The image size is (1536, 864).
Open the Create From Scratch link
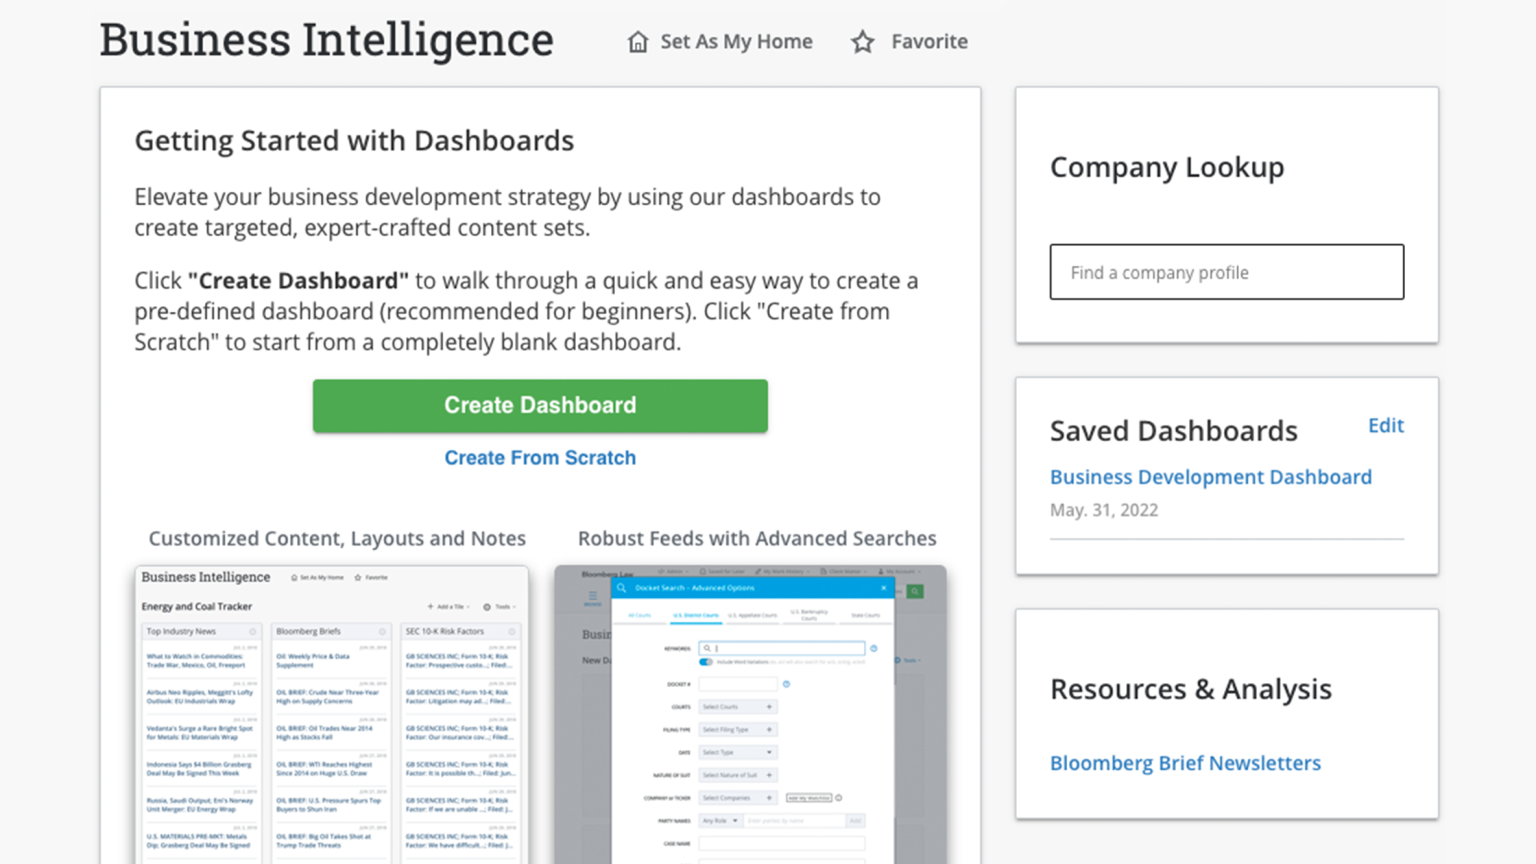540,457
